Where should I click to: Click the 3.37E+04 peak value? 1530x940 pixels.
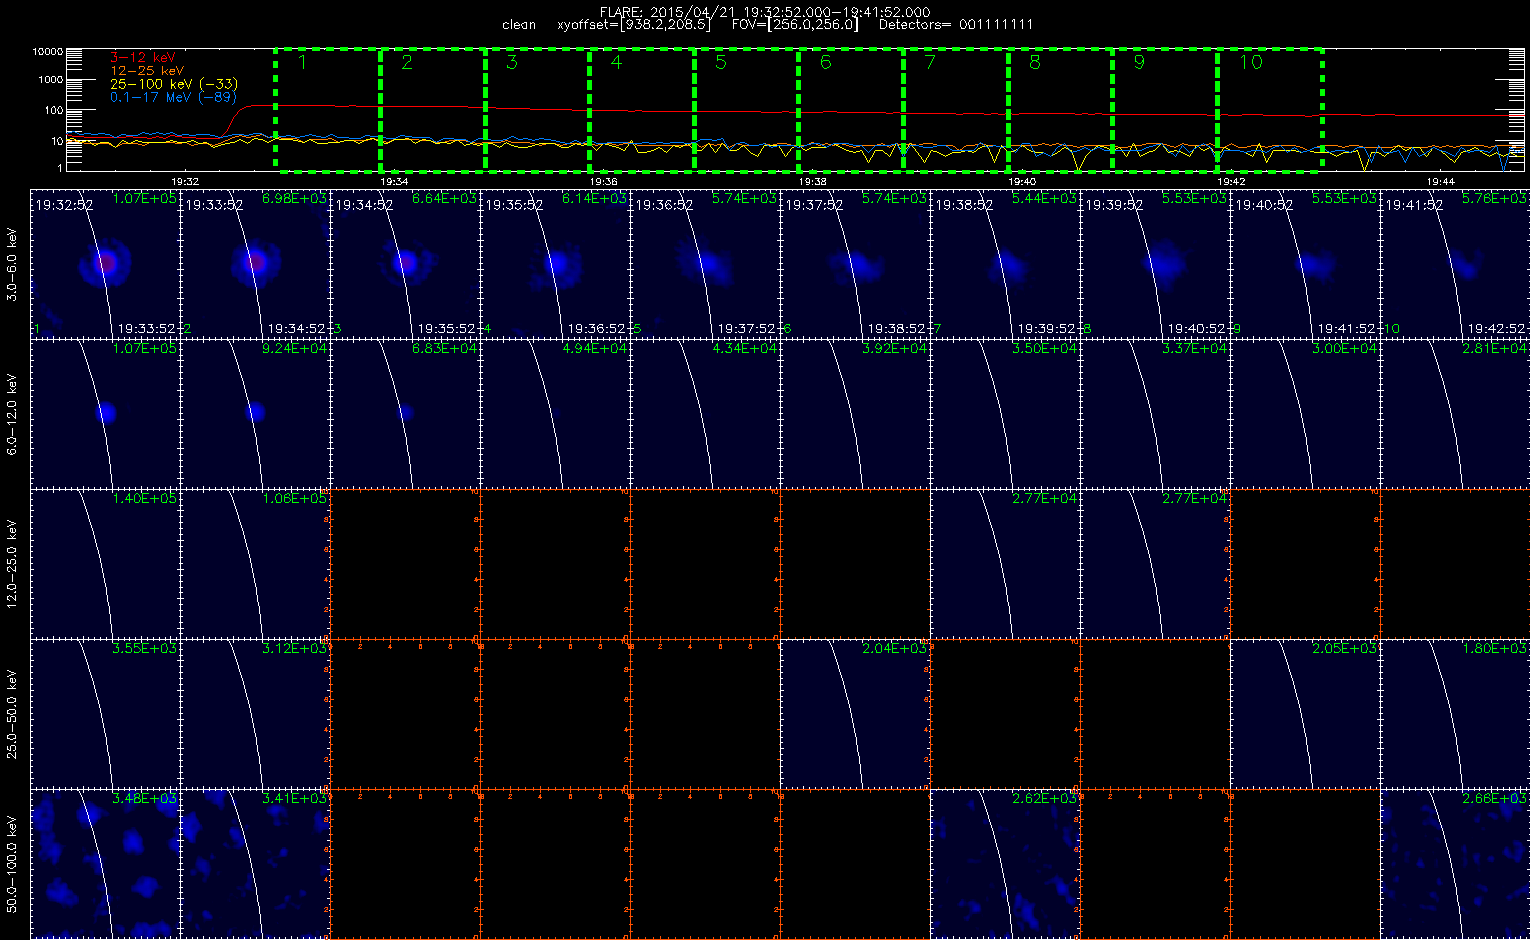click(x=1195, y=349)
